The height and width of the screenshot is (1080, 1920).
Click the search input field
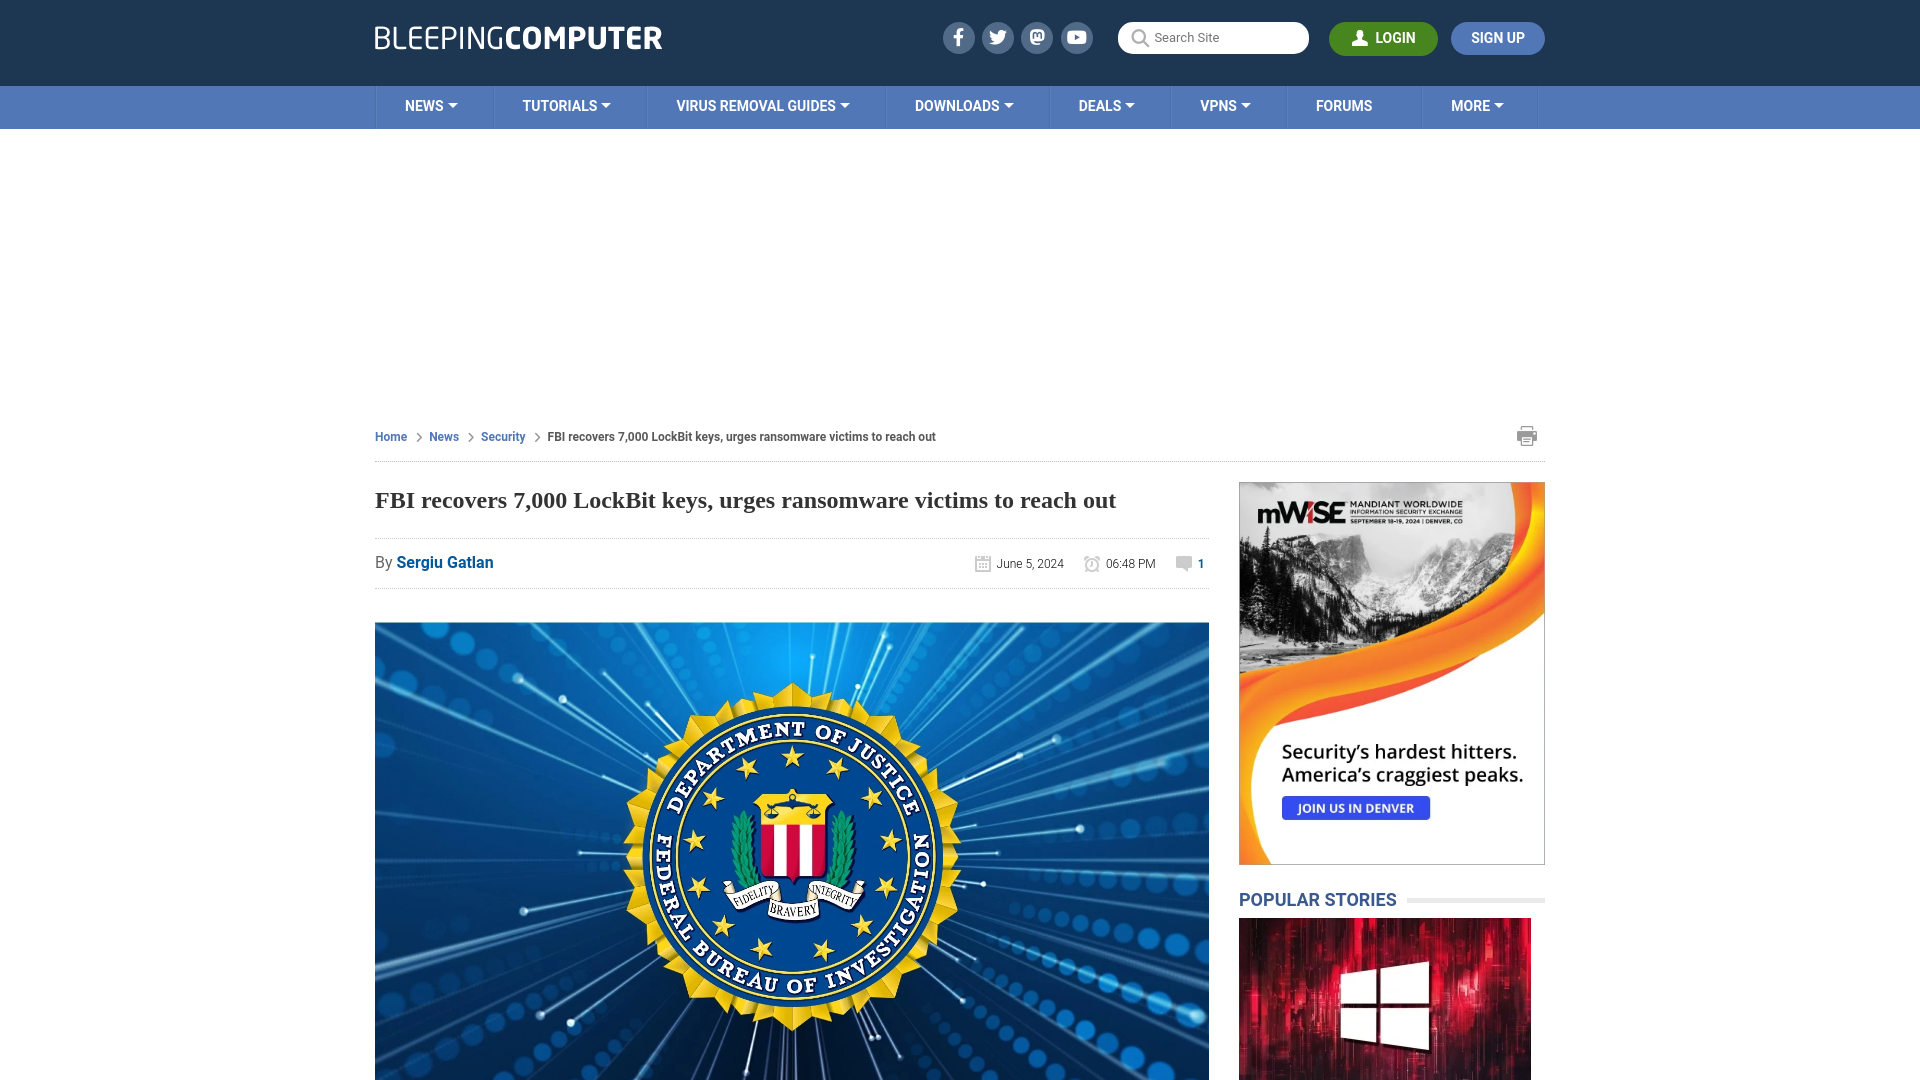1213,37
